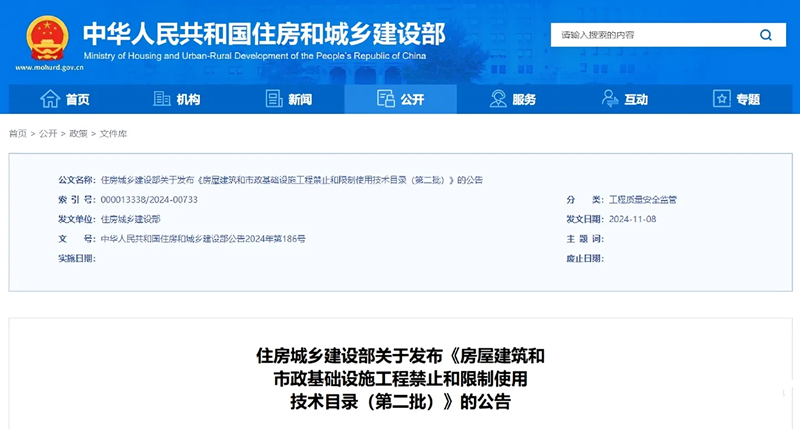Click the home icon beside 首页
Viewport: 800px width, 440px height.
click(x=49, y=99)
